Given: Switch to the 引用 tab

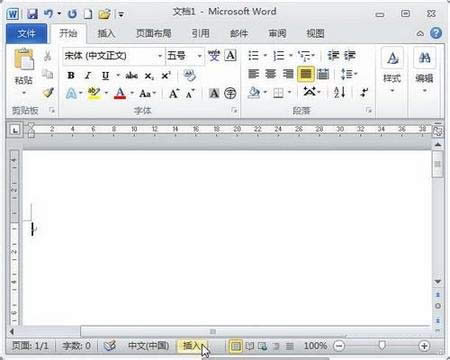Looking at the screenshot, I should click(x=201, y=33).
